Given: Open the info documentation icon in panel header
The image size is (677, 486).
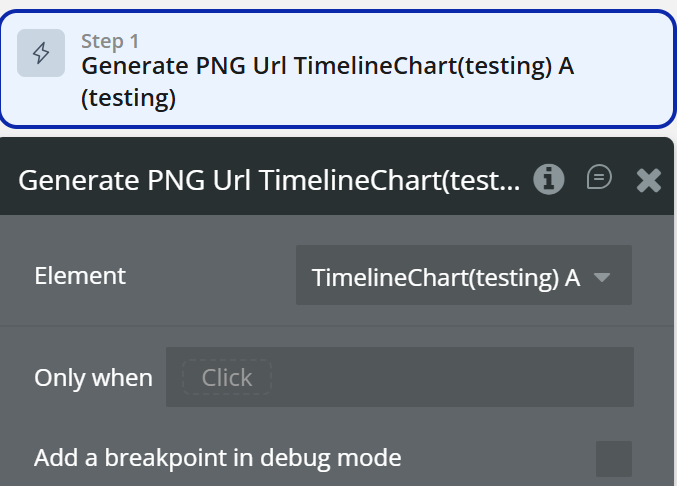Looking at the screenshot, I should (x=549, y=179).
